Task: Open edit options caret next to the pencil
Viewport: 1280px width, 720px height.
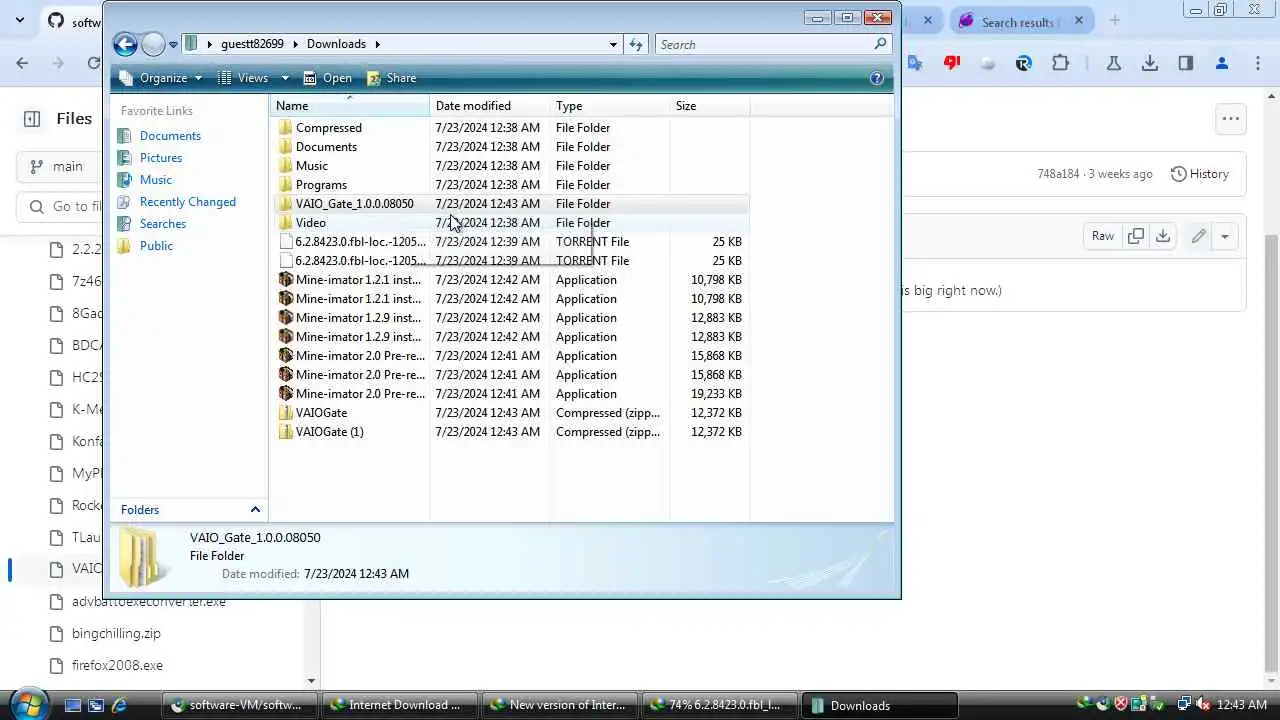Action: (1224, 236)
